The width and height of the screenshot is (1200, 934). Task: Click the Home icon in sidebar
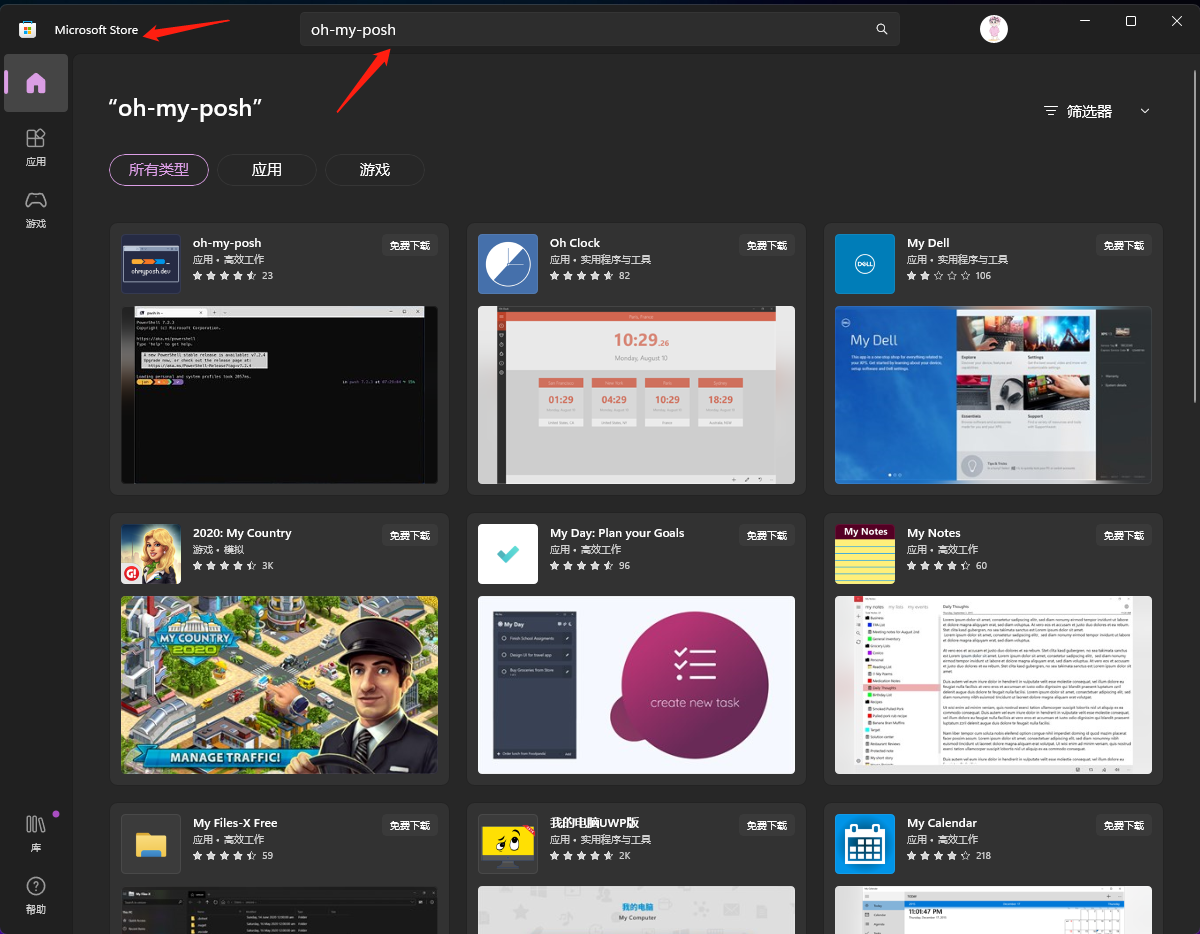point(36,83)
